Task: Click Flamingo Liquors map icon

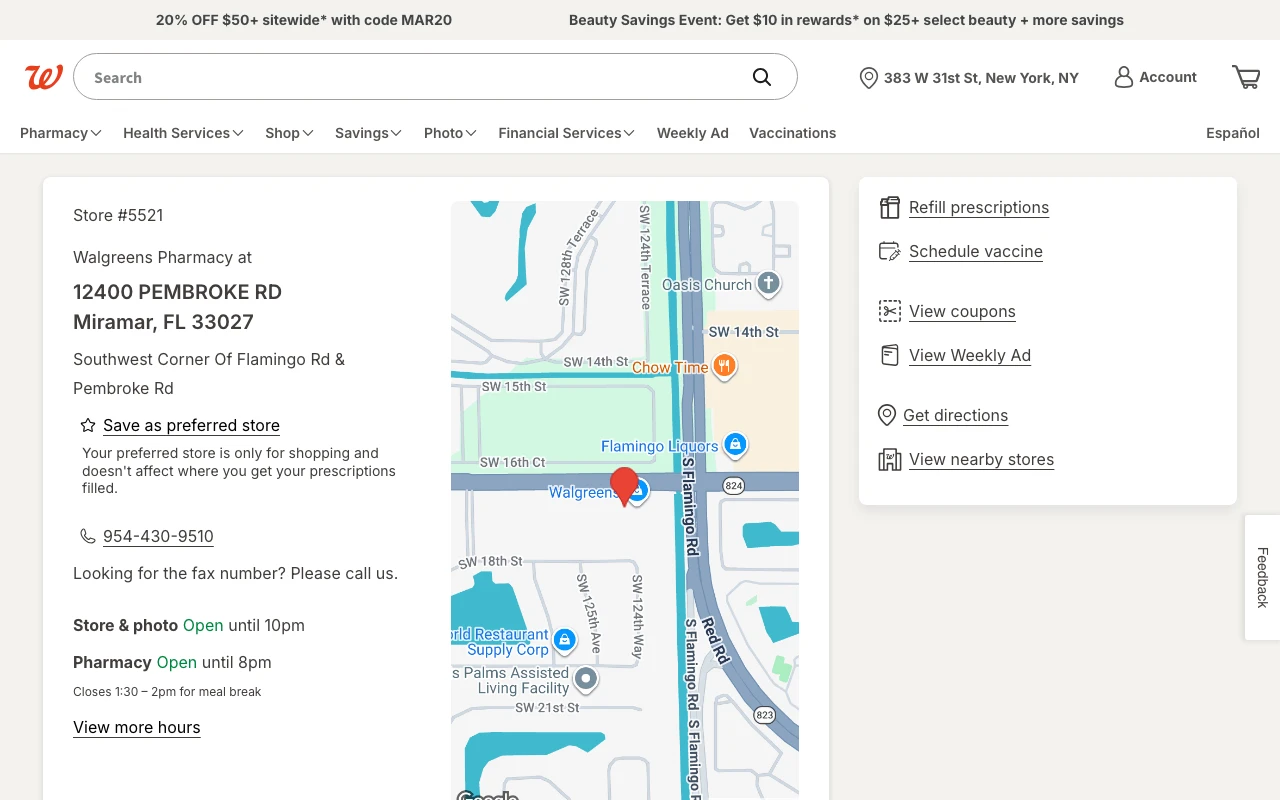Action: pos(735,444)
